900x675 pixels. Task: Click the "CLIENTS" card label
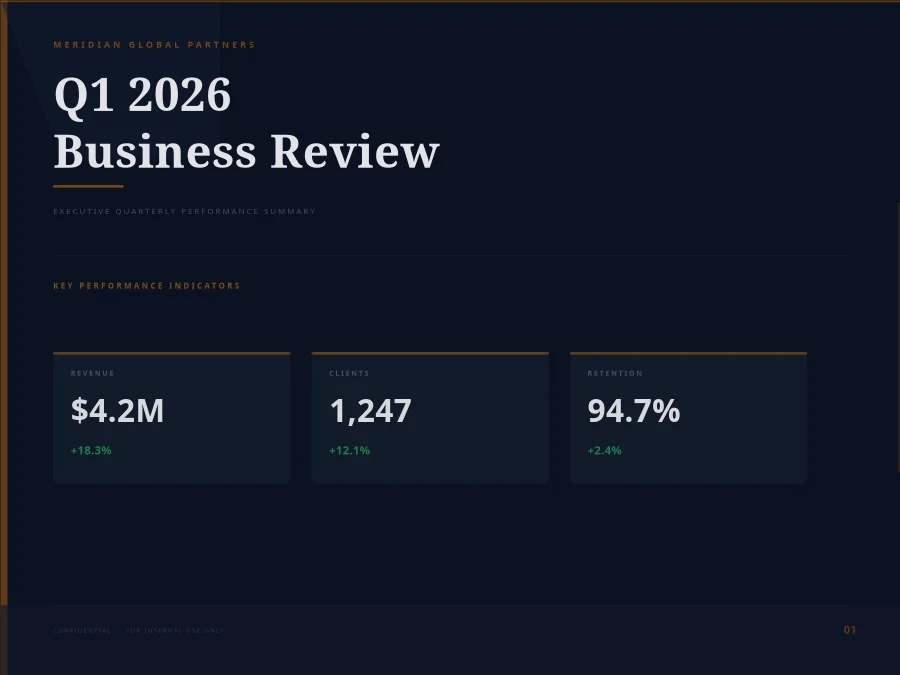pos(349,373)
